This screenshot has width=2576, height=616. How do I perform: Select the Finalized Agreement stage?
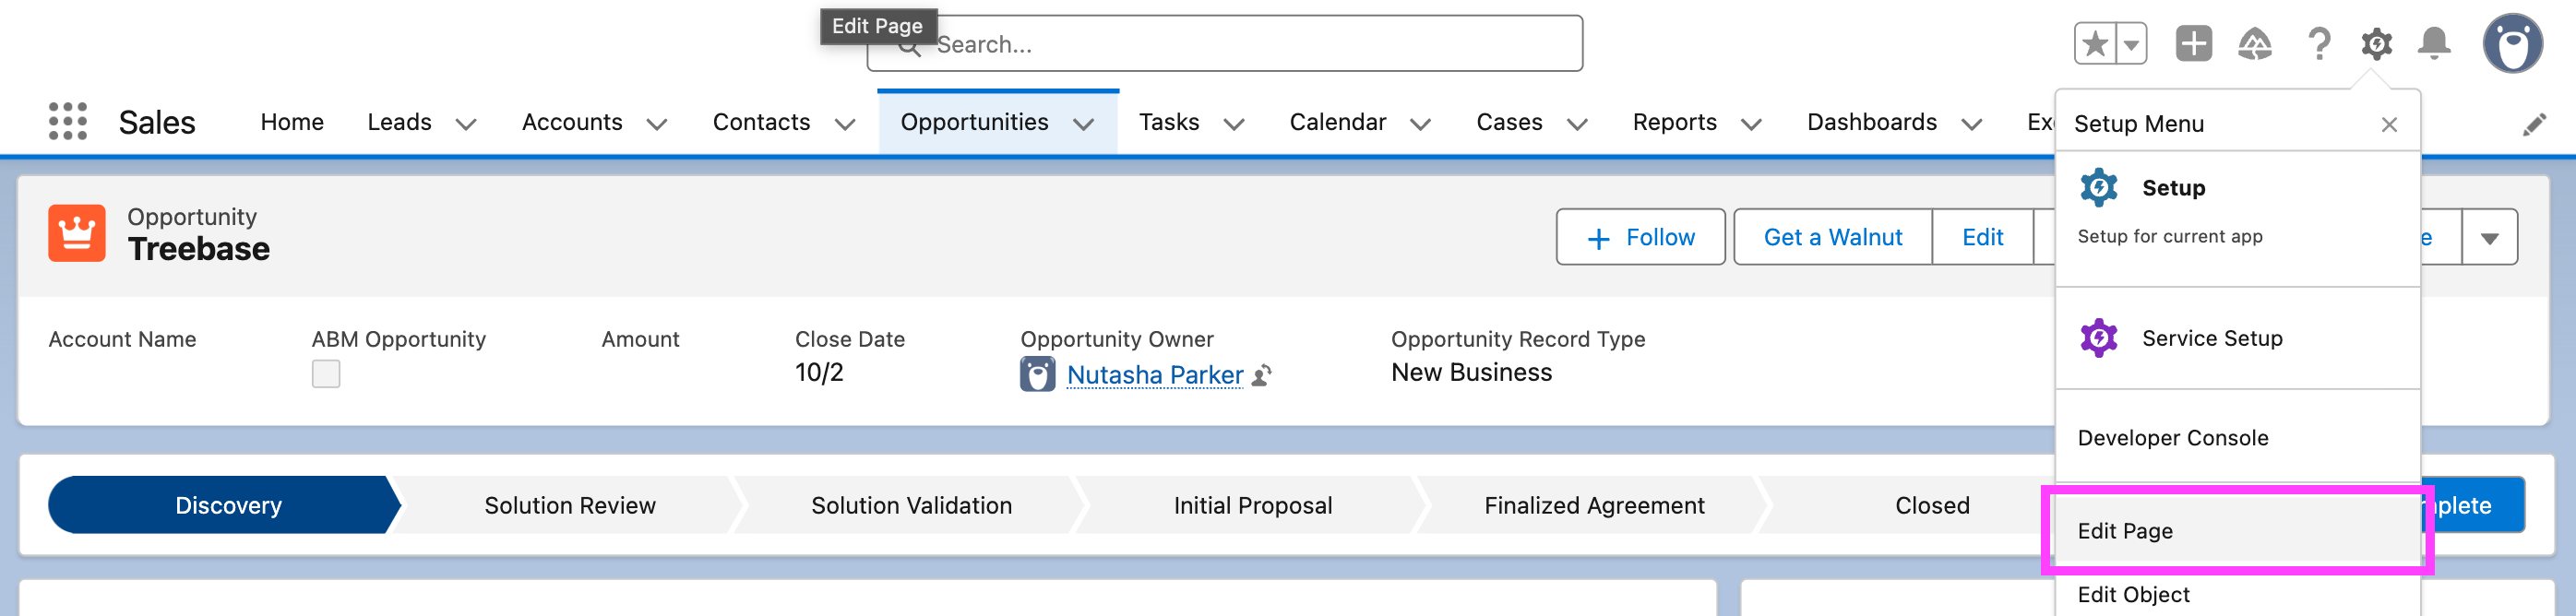point(1594,505)
